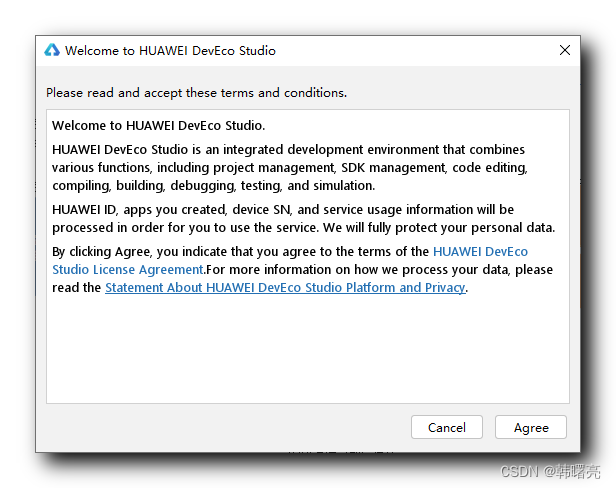Click the CSDN watermark text

tap(548, 470)
